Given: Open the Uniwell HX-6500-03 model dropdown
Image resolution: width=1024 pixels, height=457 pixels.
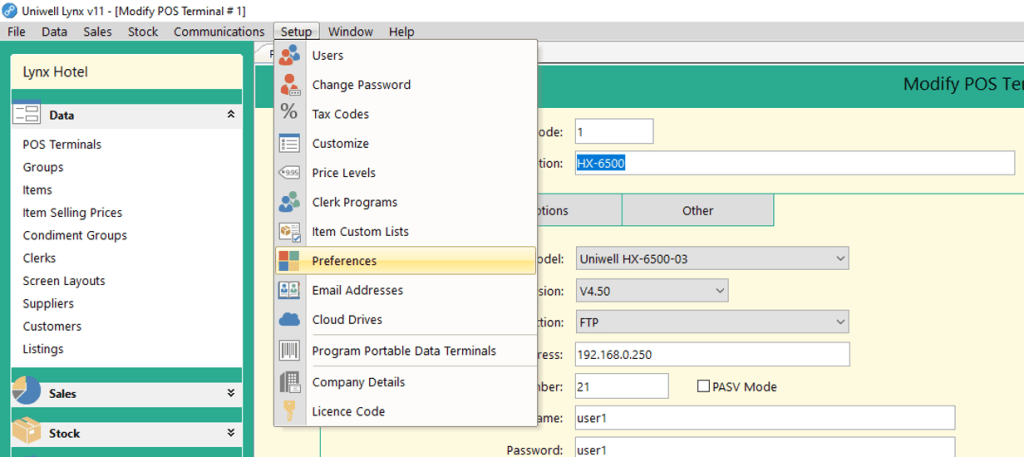Looking at the screenshot, I should (838, 259).
